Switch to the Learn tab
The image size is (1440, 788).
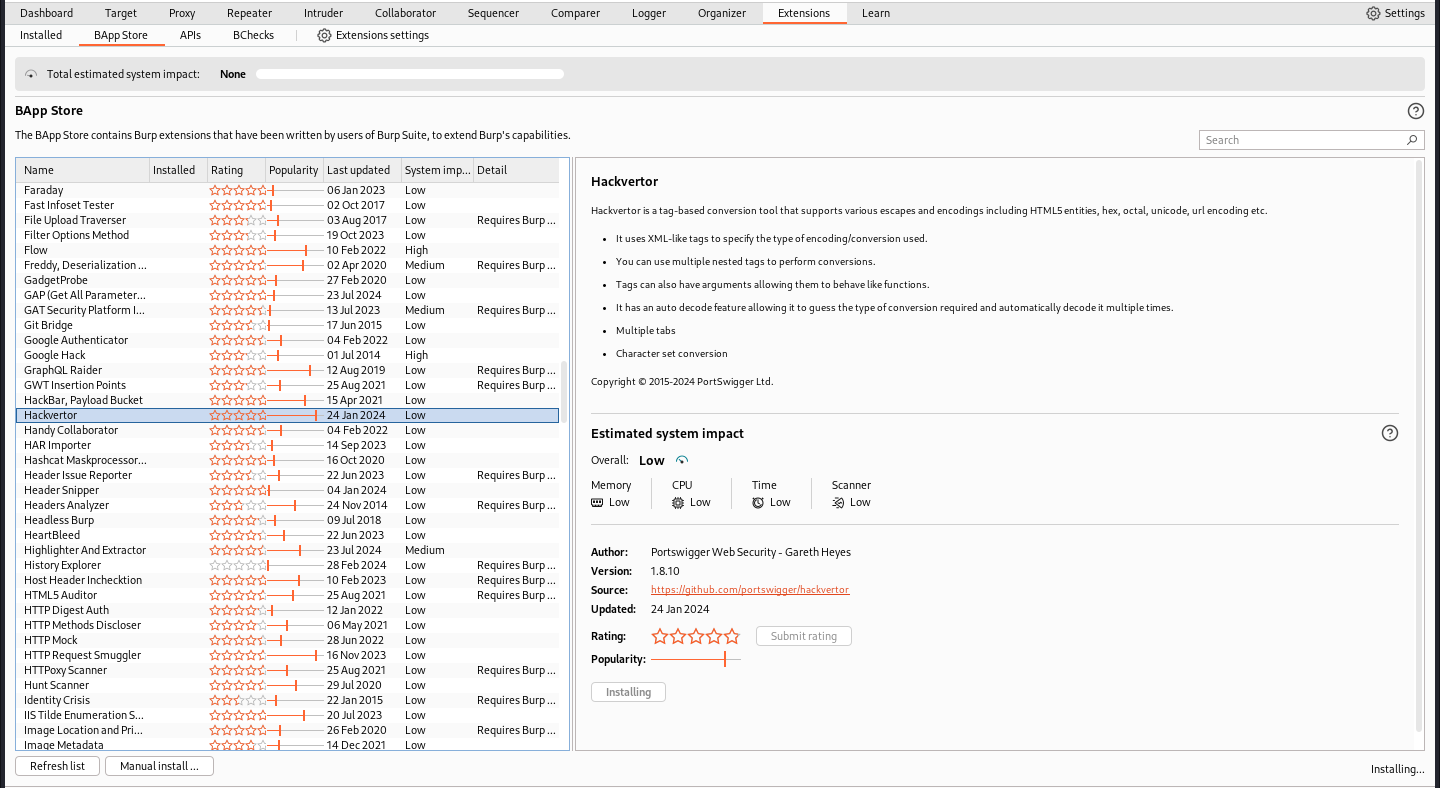(x=876, y=13)
